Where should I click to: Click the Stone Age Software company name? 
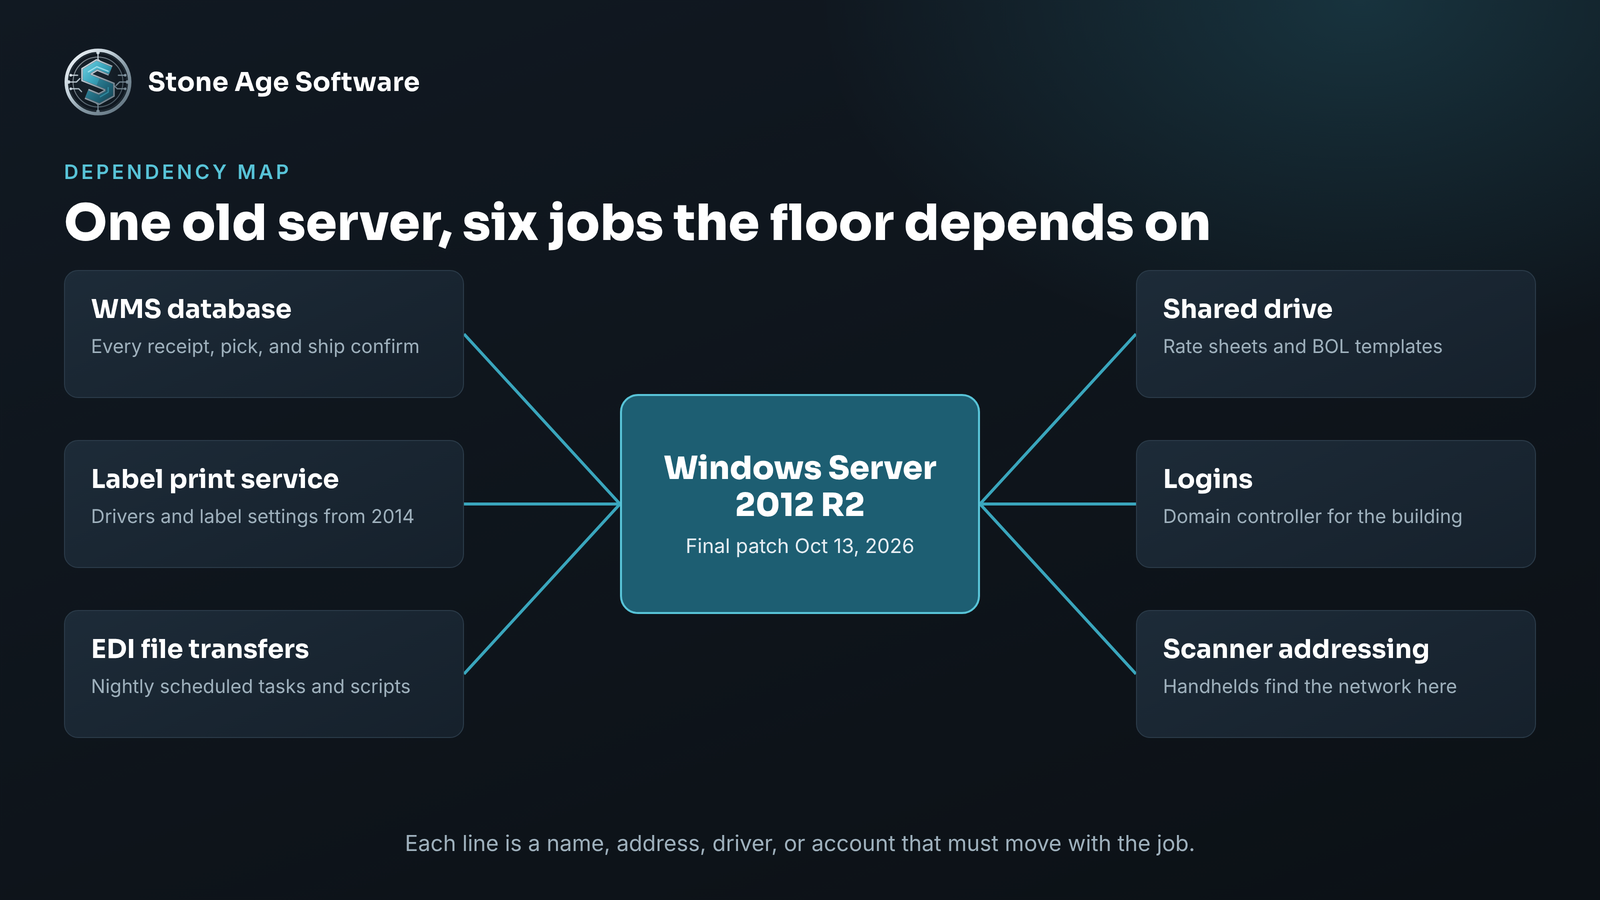point(284,82)
